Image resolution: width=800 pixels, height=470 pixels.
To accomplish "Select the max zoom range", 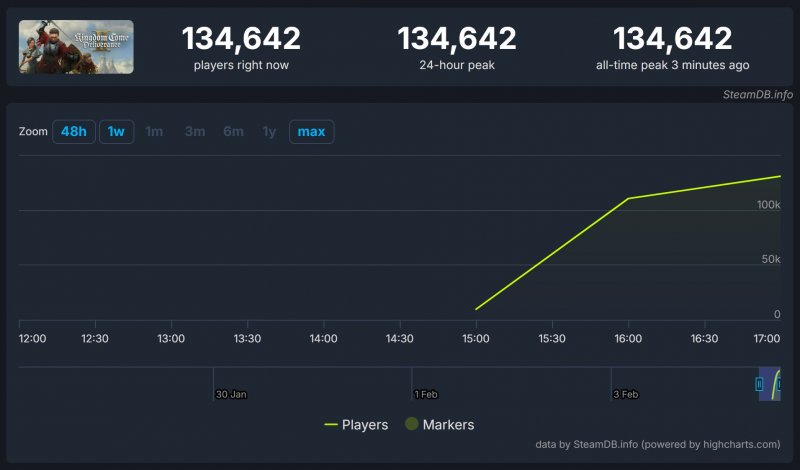I will (311, 132).
